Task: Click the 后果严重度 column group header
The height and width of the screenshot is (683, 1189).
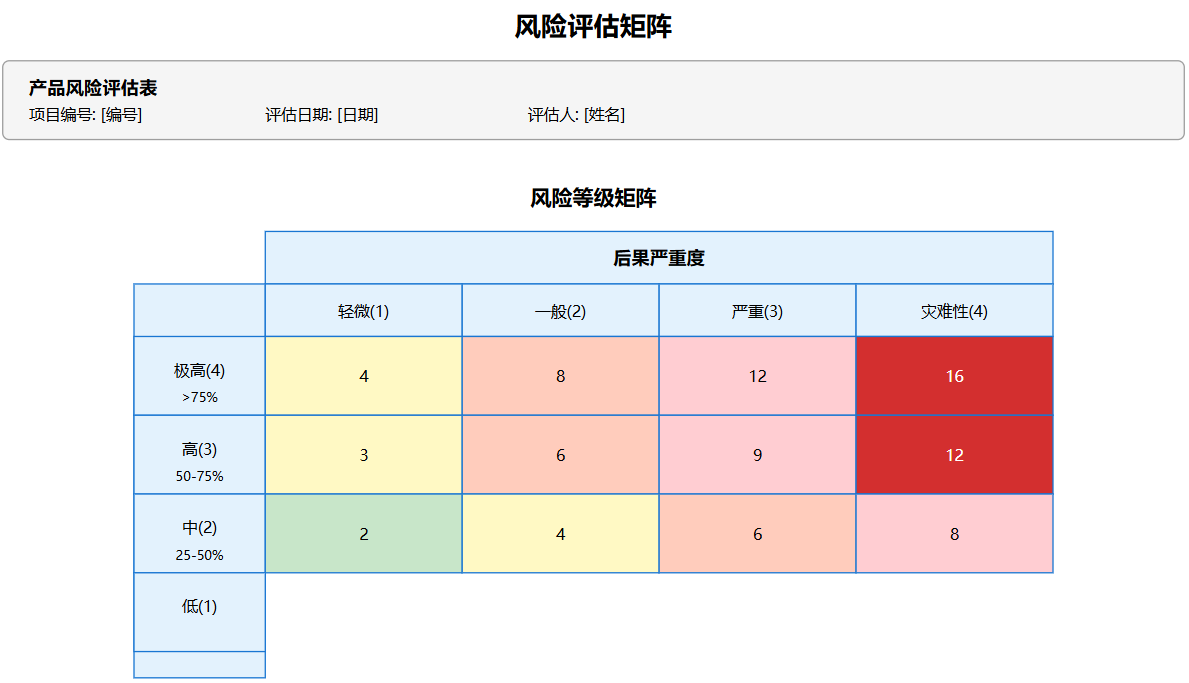Action: click(x=659, y=257)
